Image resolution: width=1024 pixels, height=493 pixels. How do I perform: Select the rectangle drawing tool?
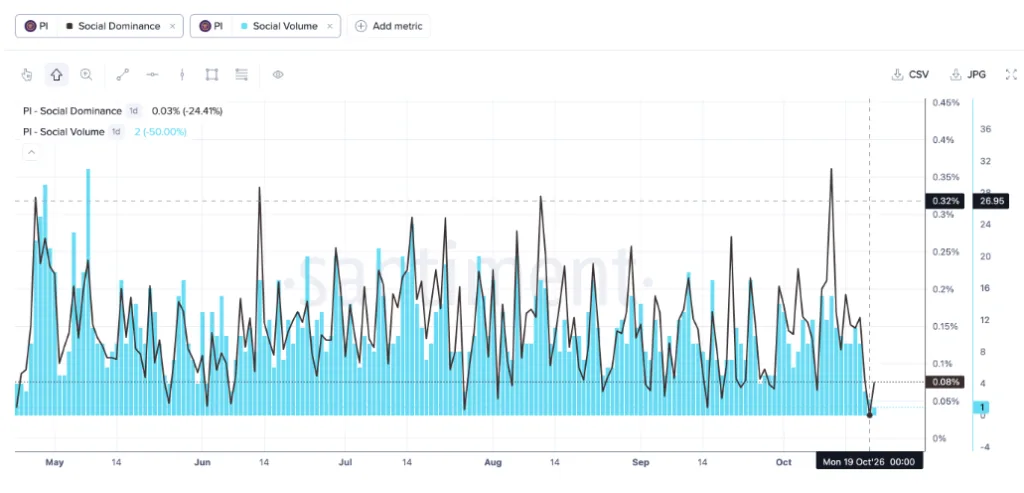(x=212, y=74)
